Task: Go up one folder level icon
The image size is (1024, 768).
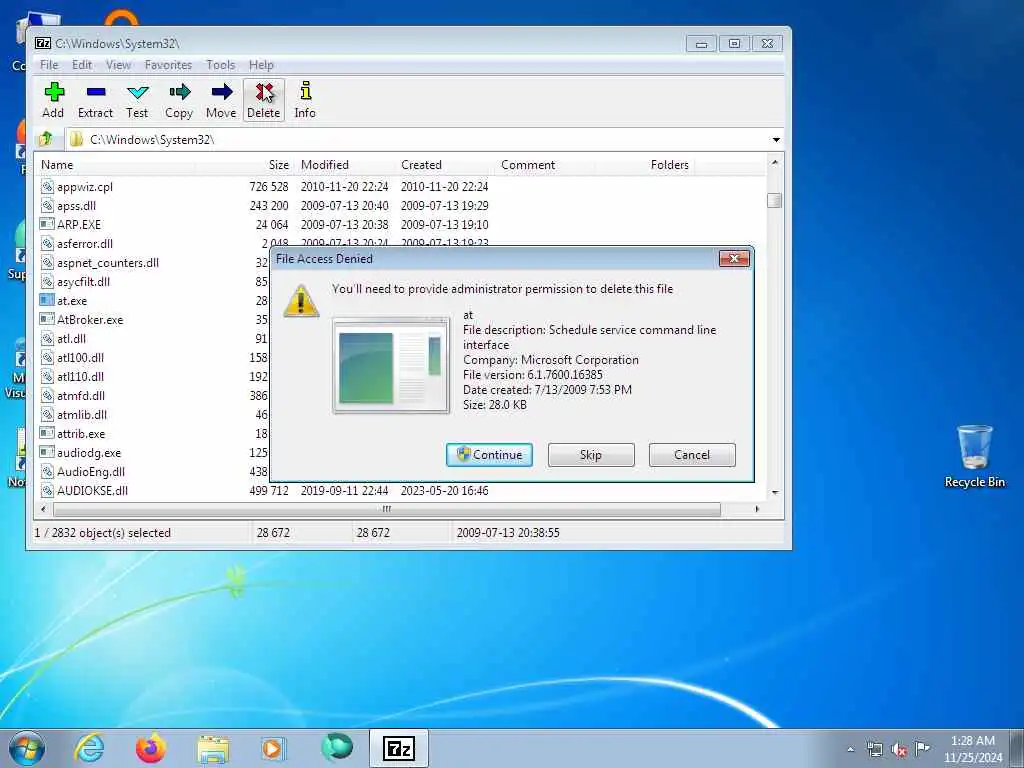Action: (46, 139)
